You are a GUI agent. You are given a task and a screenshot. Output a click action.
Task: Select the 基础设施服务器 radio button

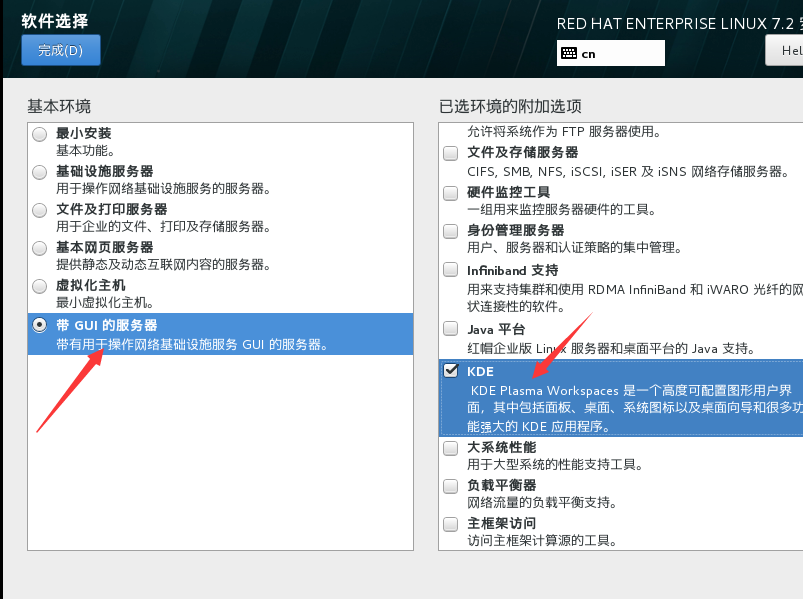[x=39, y=172]
